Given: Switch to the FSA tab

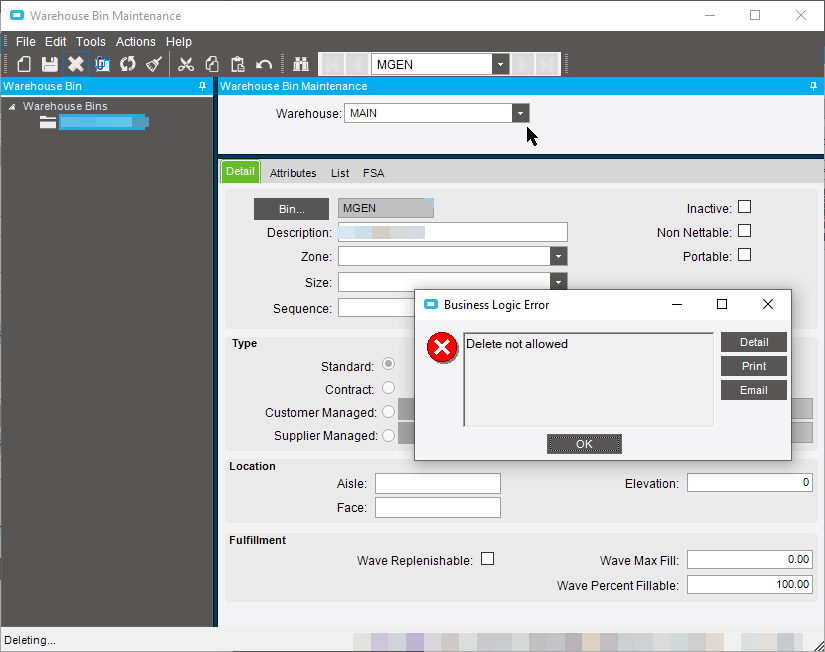Looking at the screenshot, I should 373,173.
